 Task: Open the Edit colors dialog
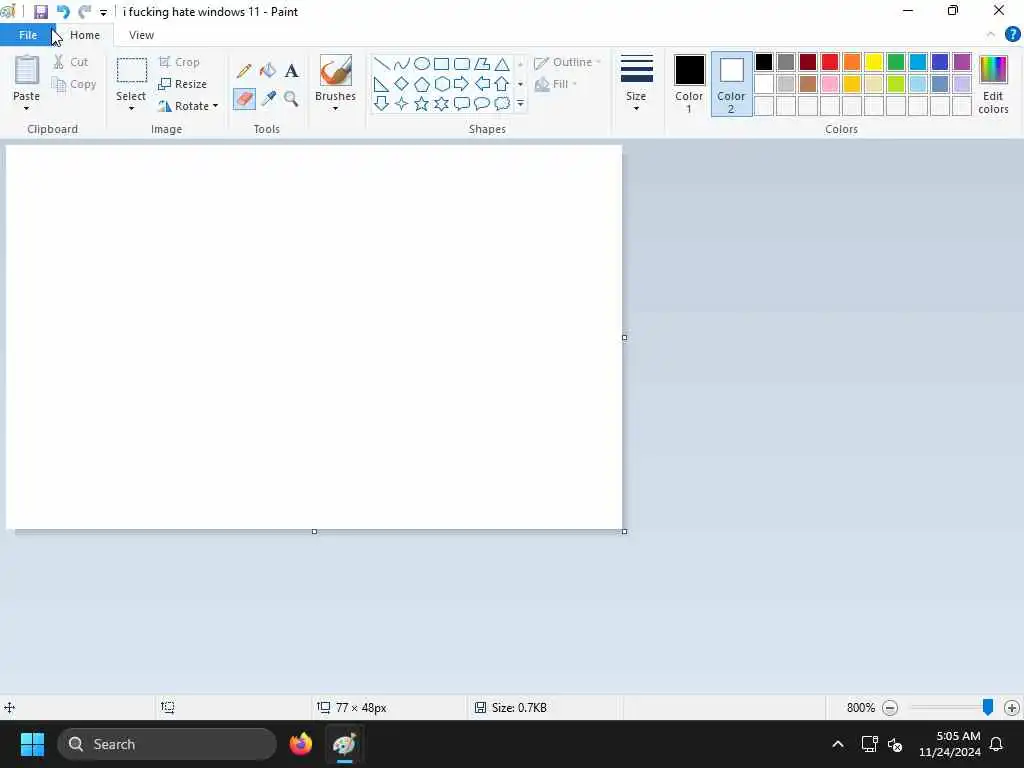[993, 84]
